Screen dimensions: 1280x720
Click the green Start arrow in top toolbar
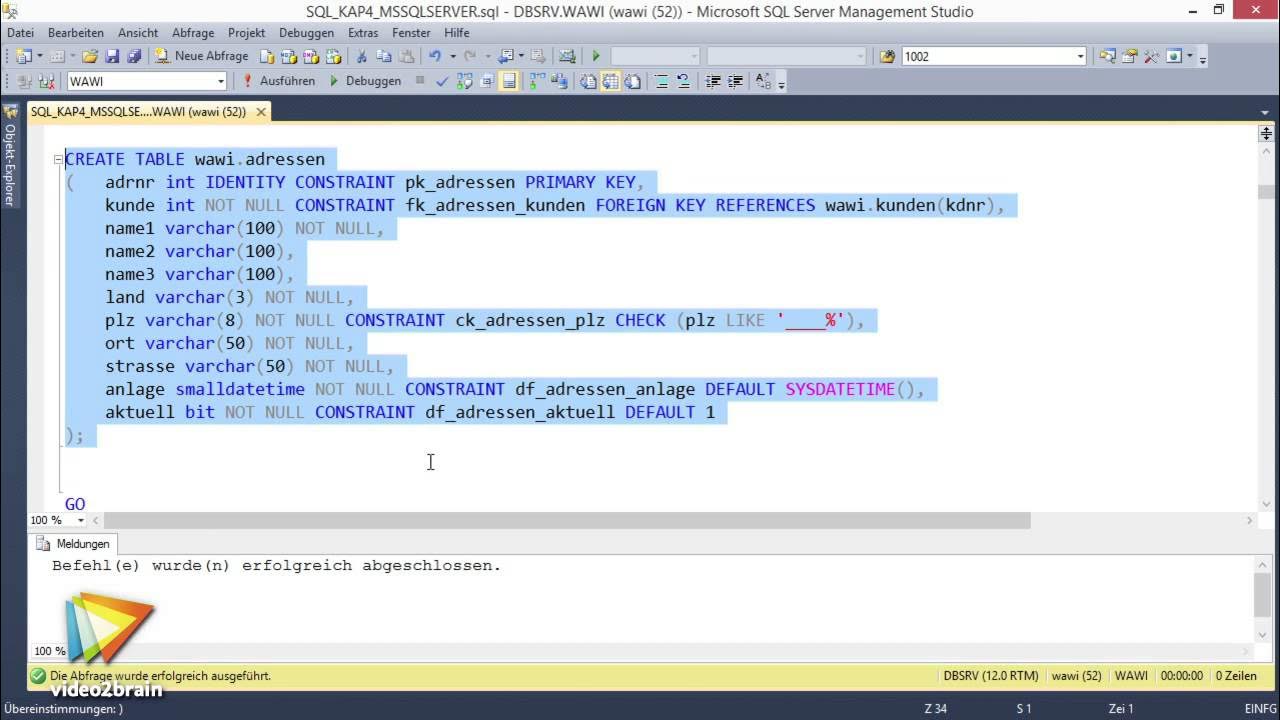click(595, 56)
